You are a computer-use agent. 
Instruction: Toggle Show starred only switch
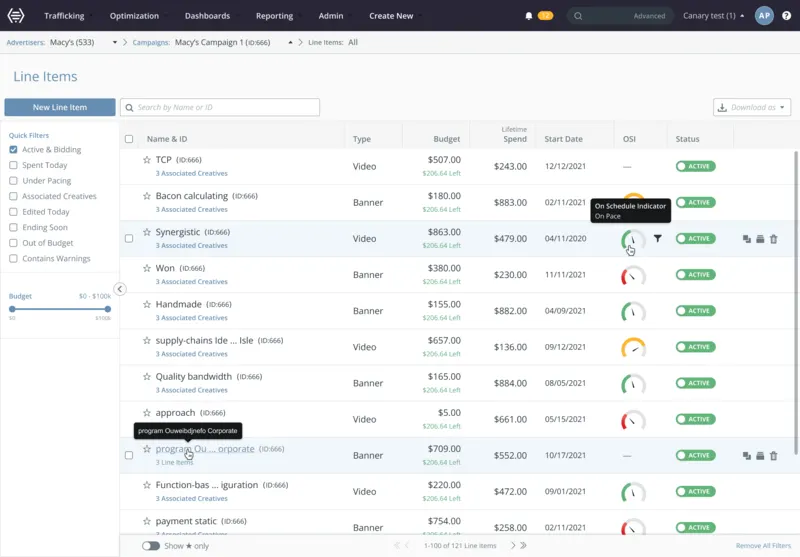click(151, 546)
